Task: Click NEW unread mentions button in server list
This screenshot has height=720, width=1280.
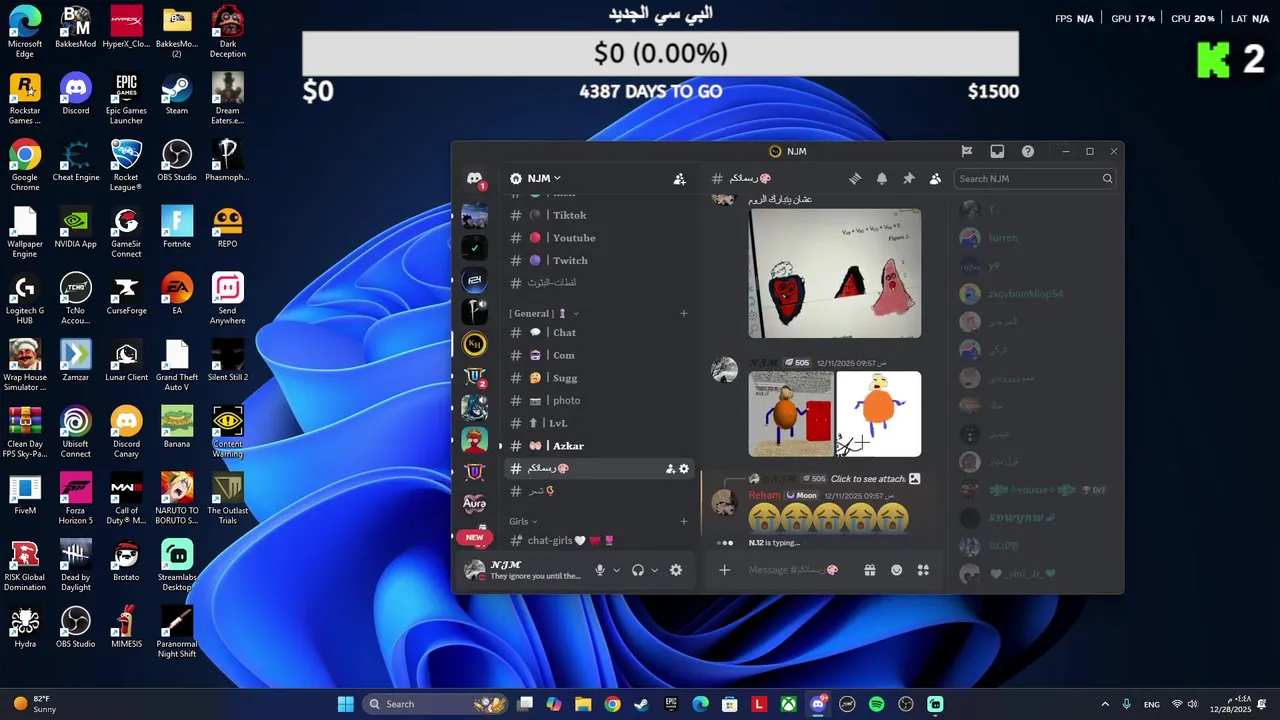Action: coord(474,537)
